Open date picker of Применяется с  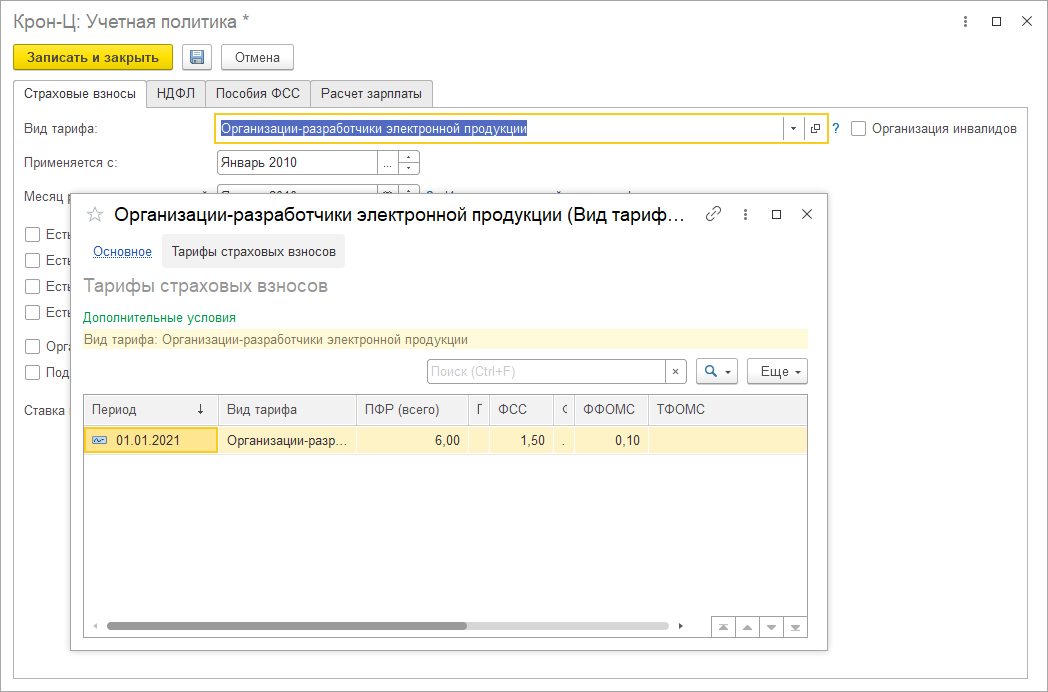click(x=388, y=162)
